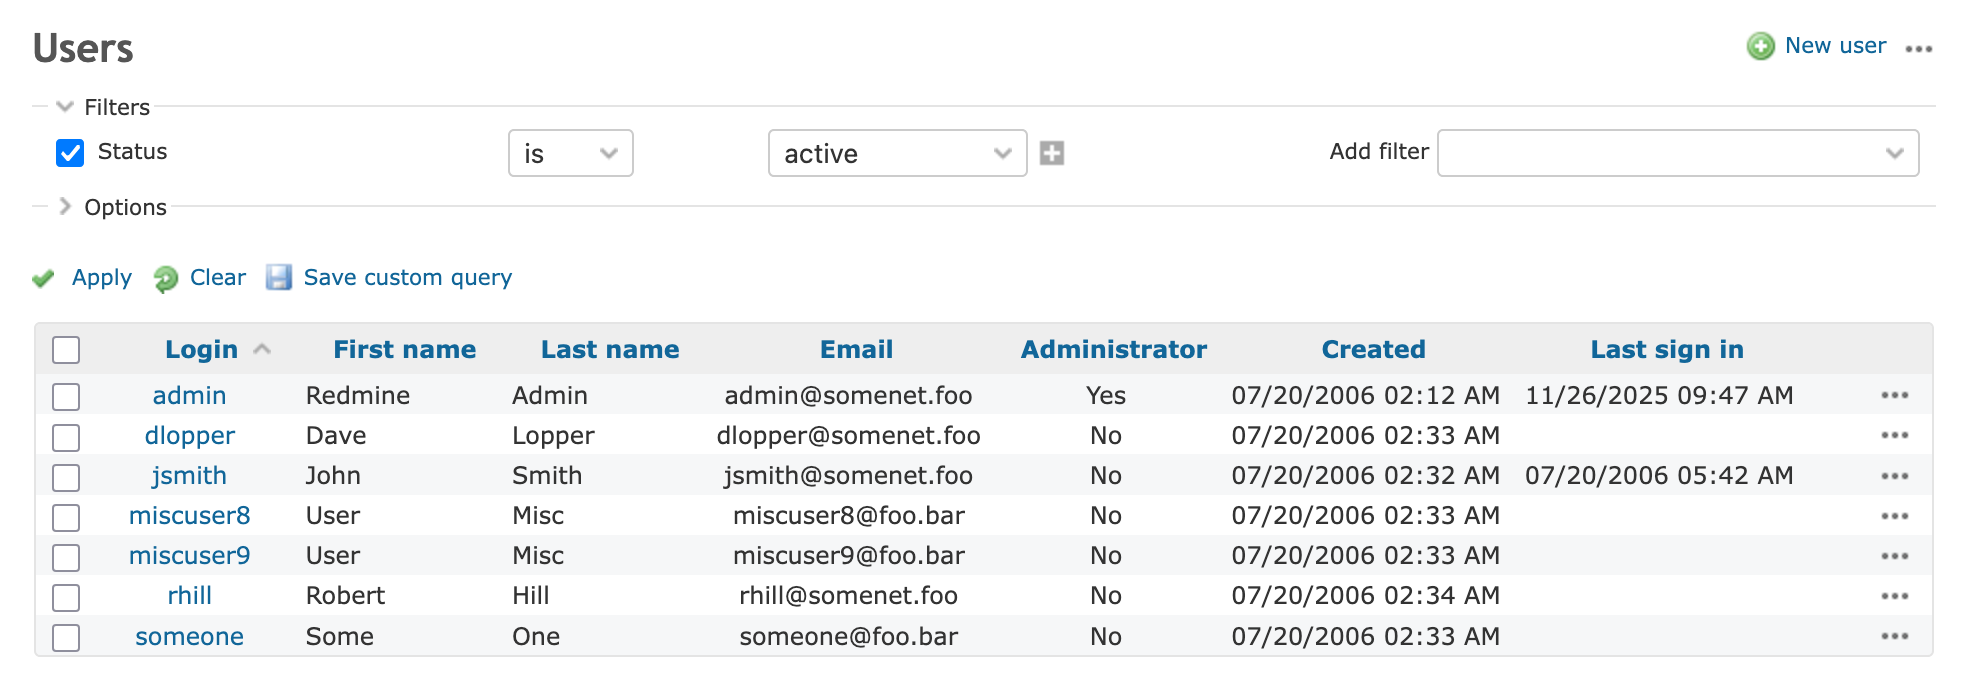Image resolution: width=1968 pixels, height=684 pixels.
Task: Open the Add filter dropdown
Action: [x=1677, y=153]
